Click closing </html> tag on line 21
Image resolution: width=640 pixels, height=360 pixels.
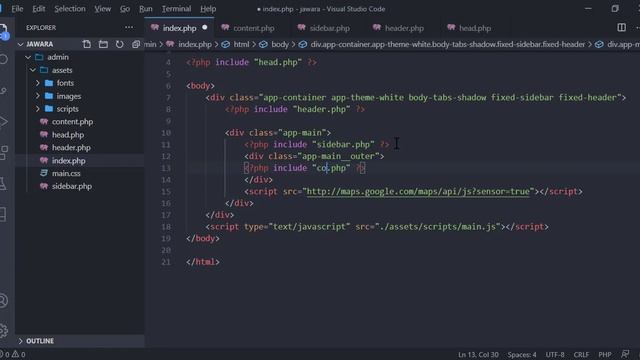click(x=203, y=262)
